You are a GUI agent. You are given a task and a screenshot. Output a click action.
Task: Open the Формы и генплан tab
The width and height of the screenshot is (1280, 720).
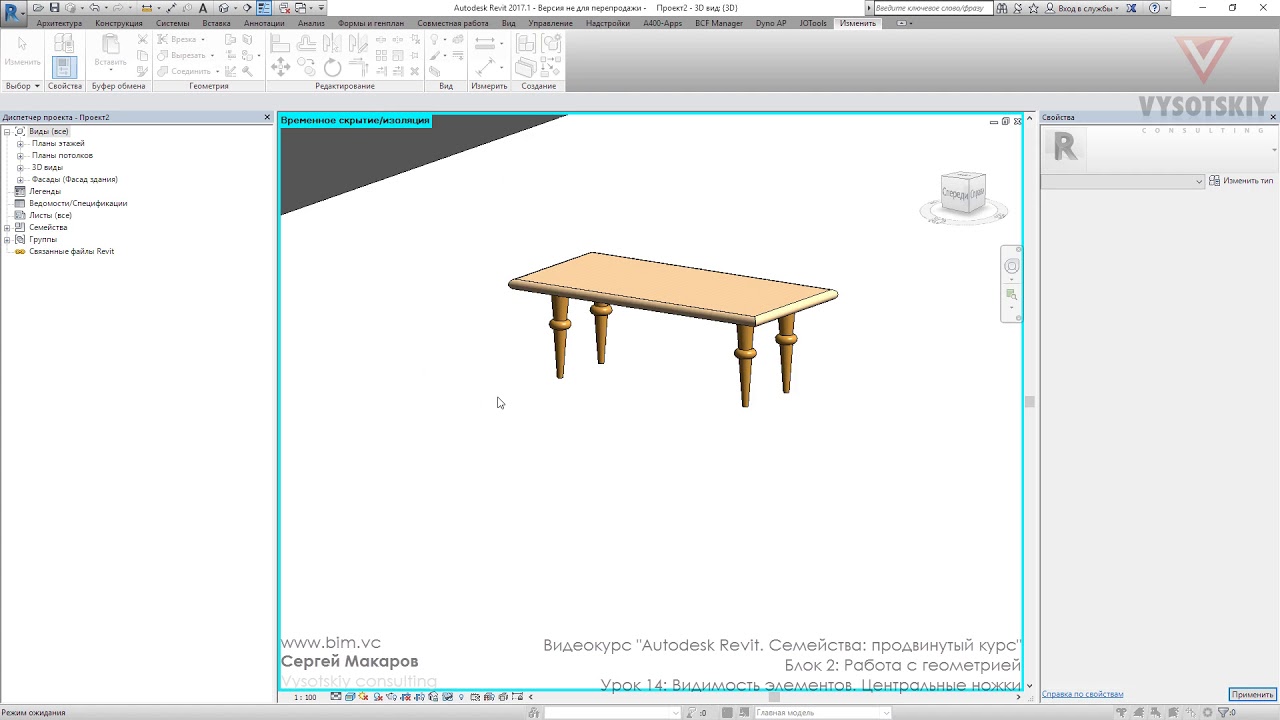[371, 23]
